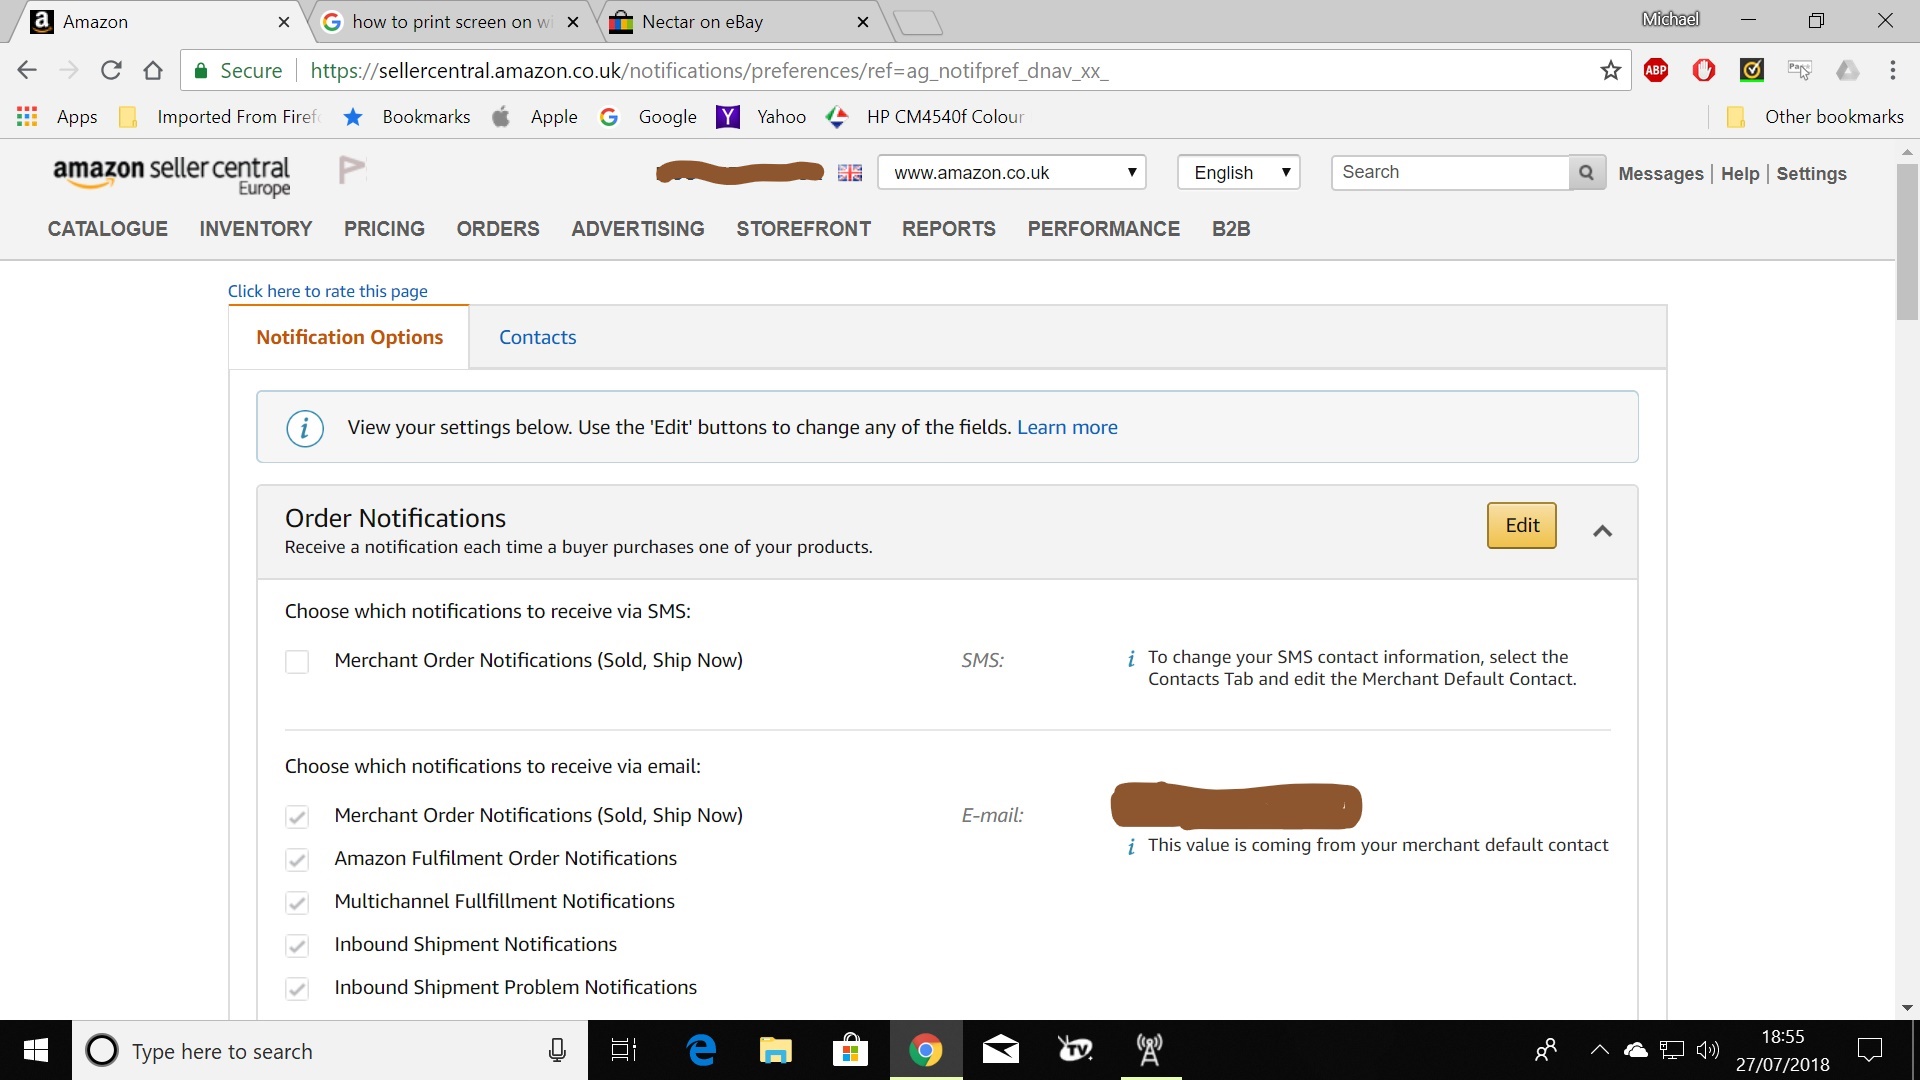The image size is (1920, 1080).
Task: Open the Action Center notifications icon
Action: click(1869, 1050)
